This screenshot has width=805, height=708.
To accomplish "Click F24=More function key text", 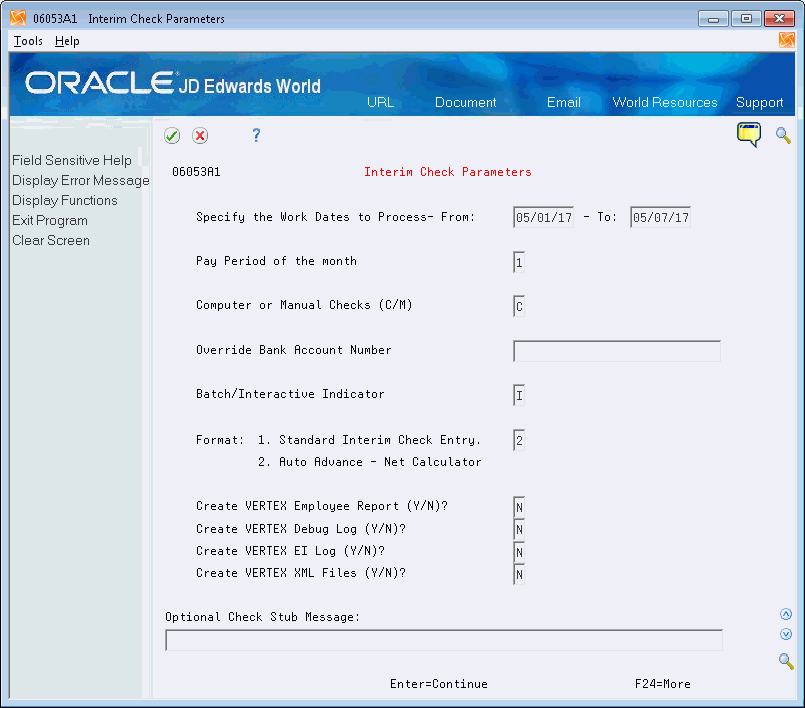I will [x=662, y=684].
